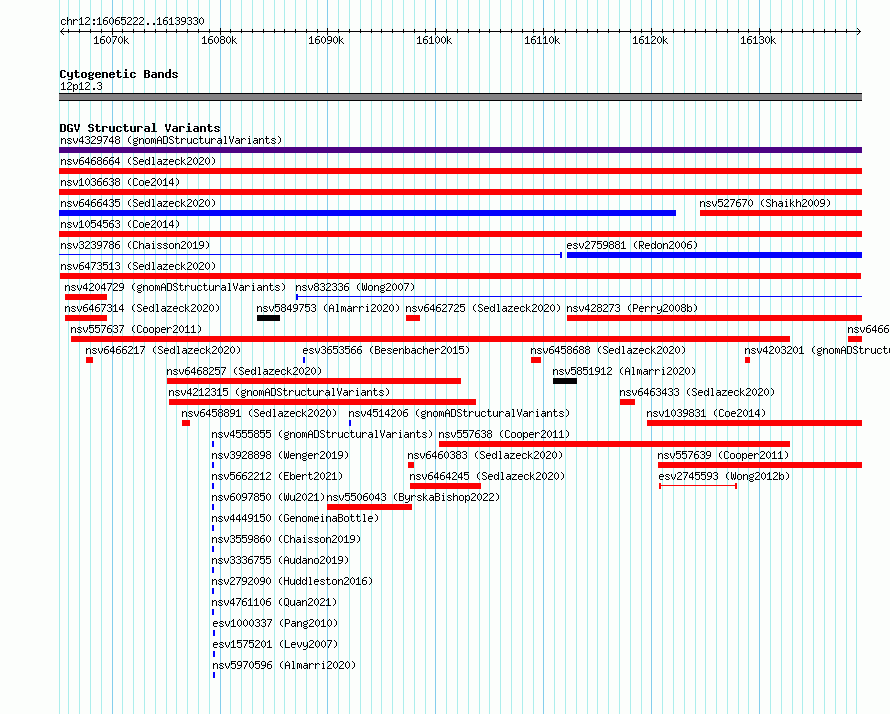Click nsv3559860 (Chaisson2019) label
Screen dimensions: 890x714
click(286, 539)
